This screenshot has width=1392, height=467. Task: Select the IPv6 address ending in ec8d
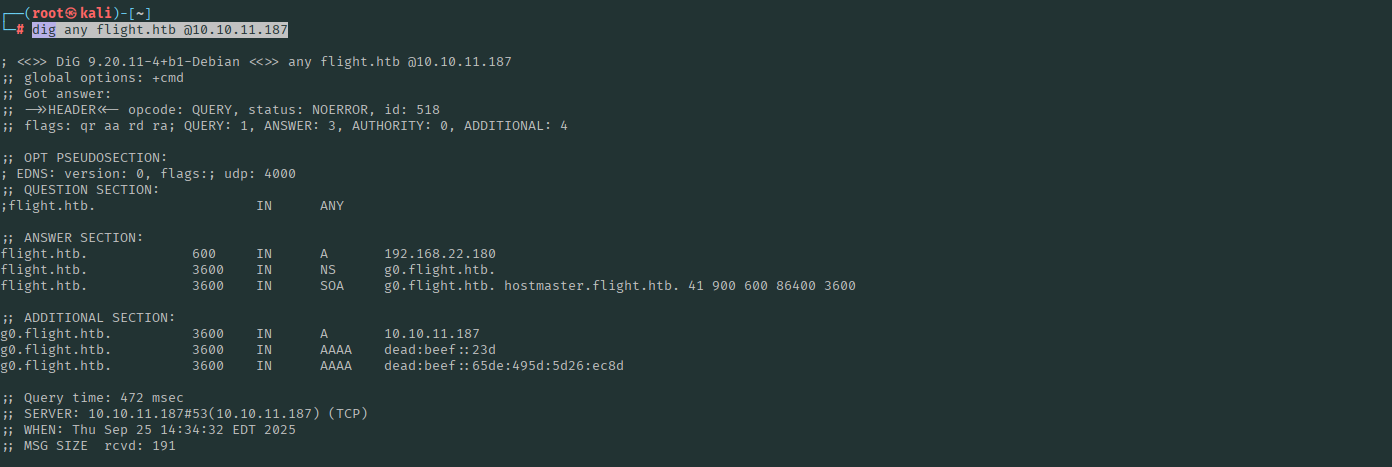(504, 366)
